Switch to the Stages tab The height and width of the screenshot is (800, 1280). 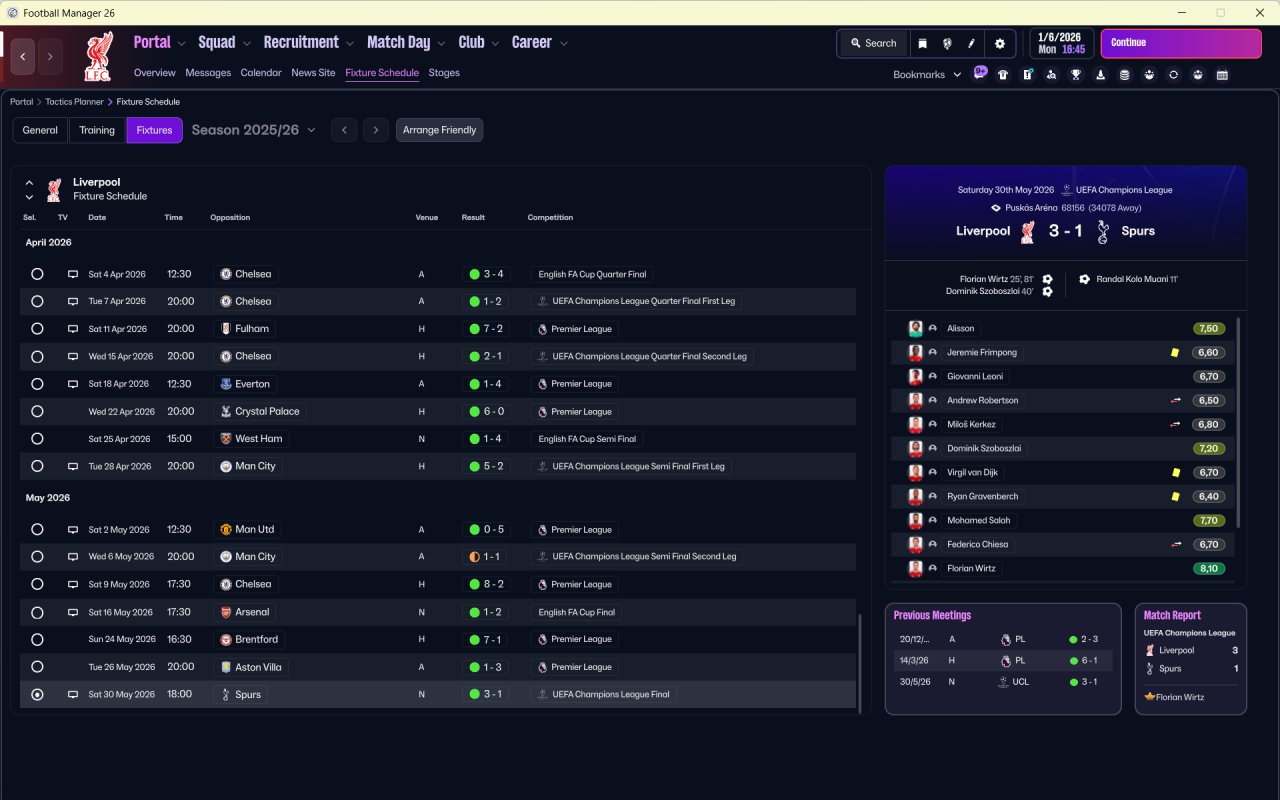[444, 73]
